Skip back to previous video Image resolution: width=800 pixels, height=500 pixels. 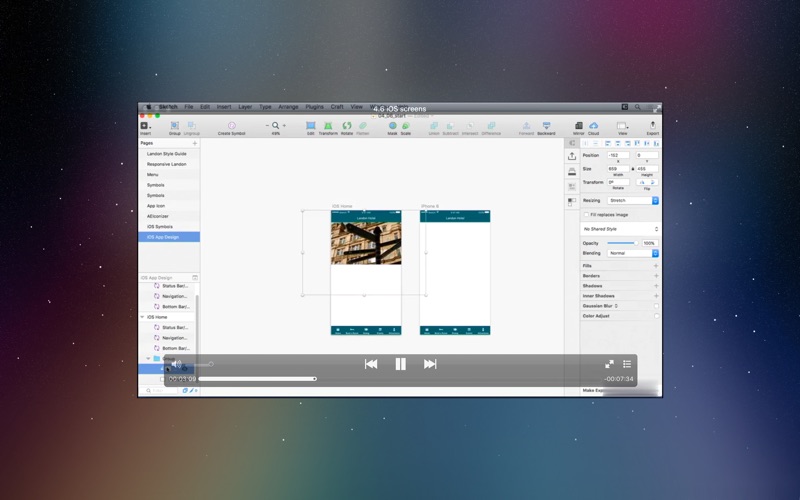click(x=371, y=364)
